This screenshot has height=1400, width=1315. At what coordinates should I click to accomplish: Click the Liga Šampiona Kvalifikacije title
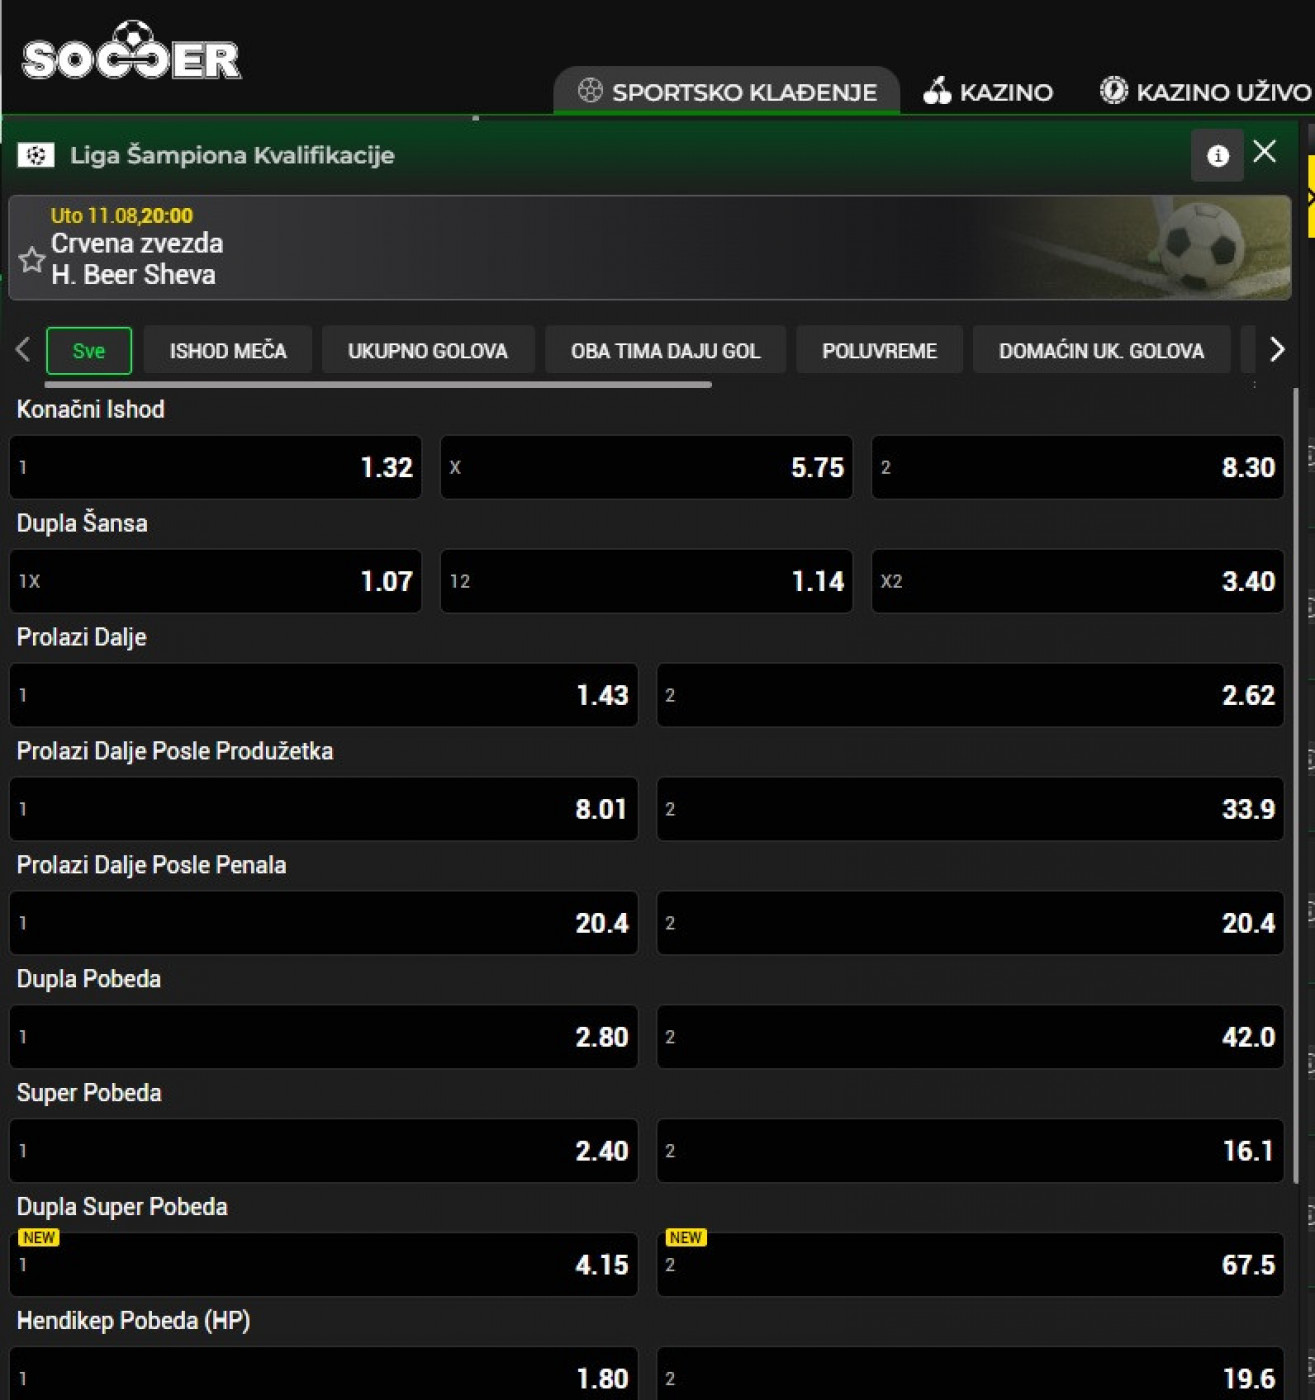pyautogui.click(x=232, y=155)
